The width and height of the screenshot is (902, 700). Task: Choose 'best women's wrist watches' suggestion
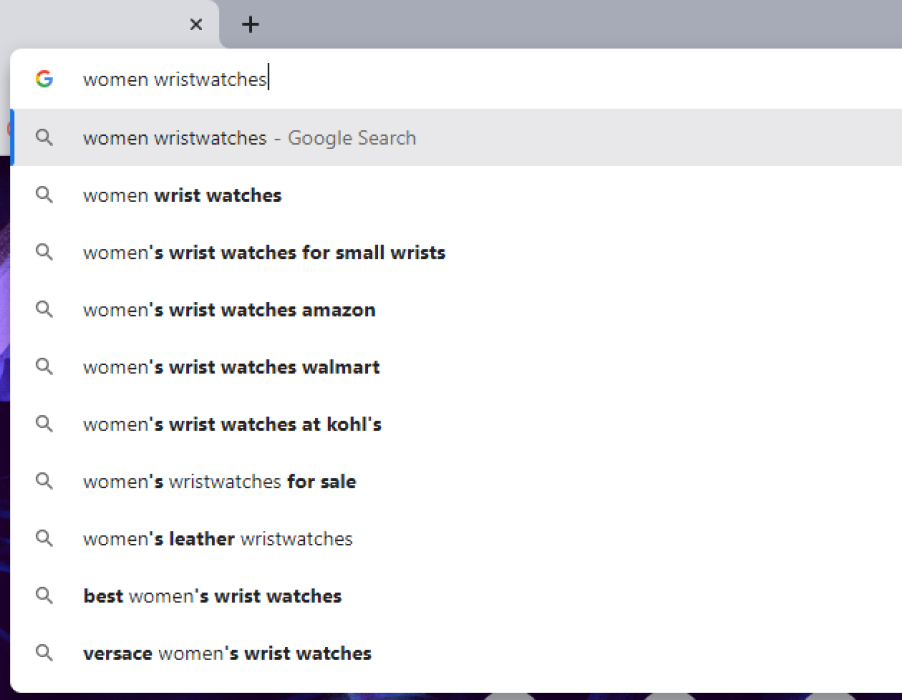pyautogui.click(x=456, y=596)
